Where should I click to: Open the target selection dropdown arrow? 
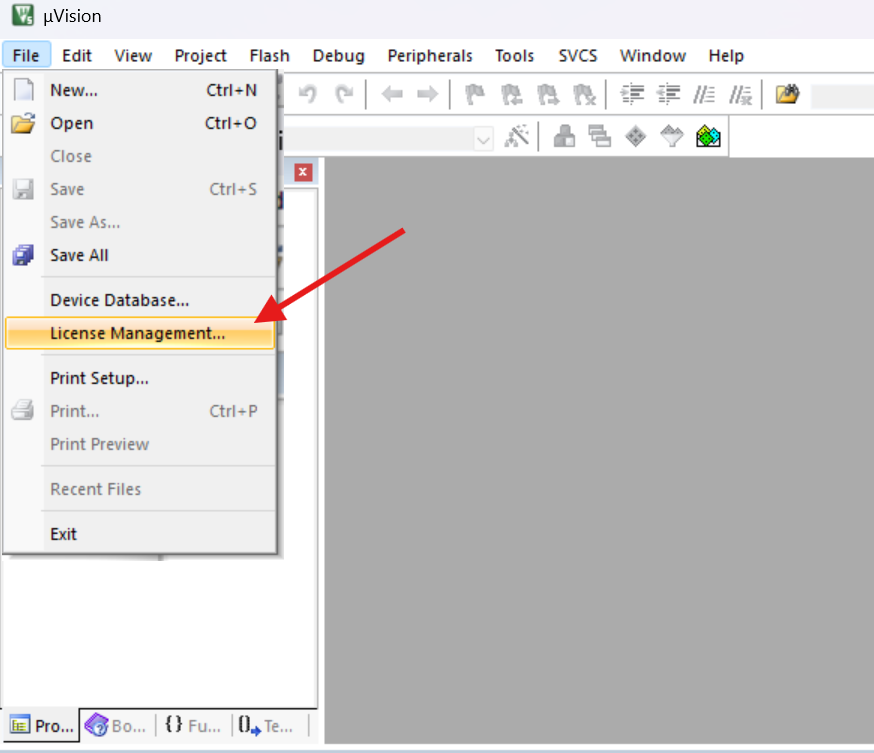tap(483, 139)
